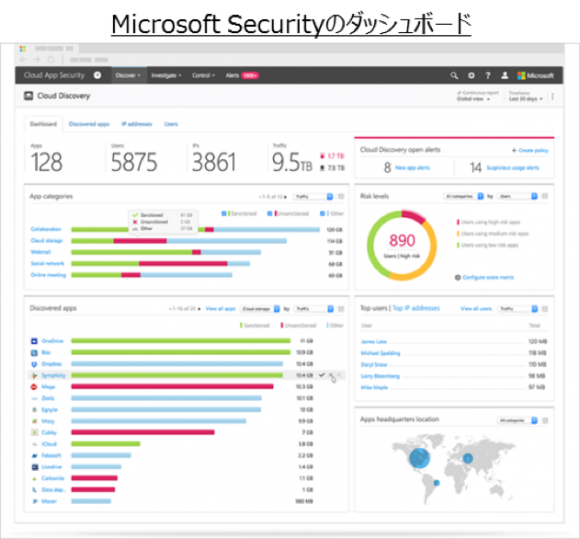Select the Dashboard tab
This screenshot has width=580, height=539.
(43, 124)
